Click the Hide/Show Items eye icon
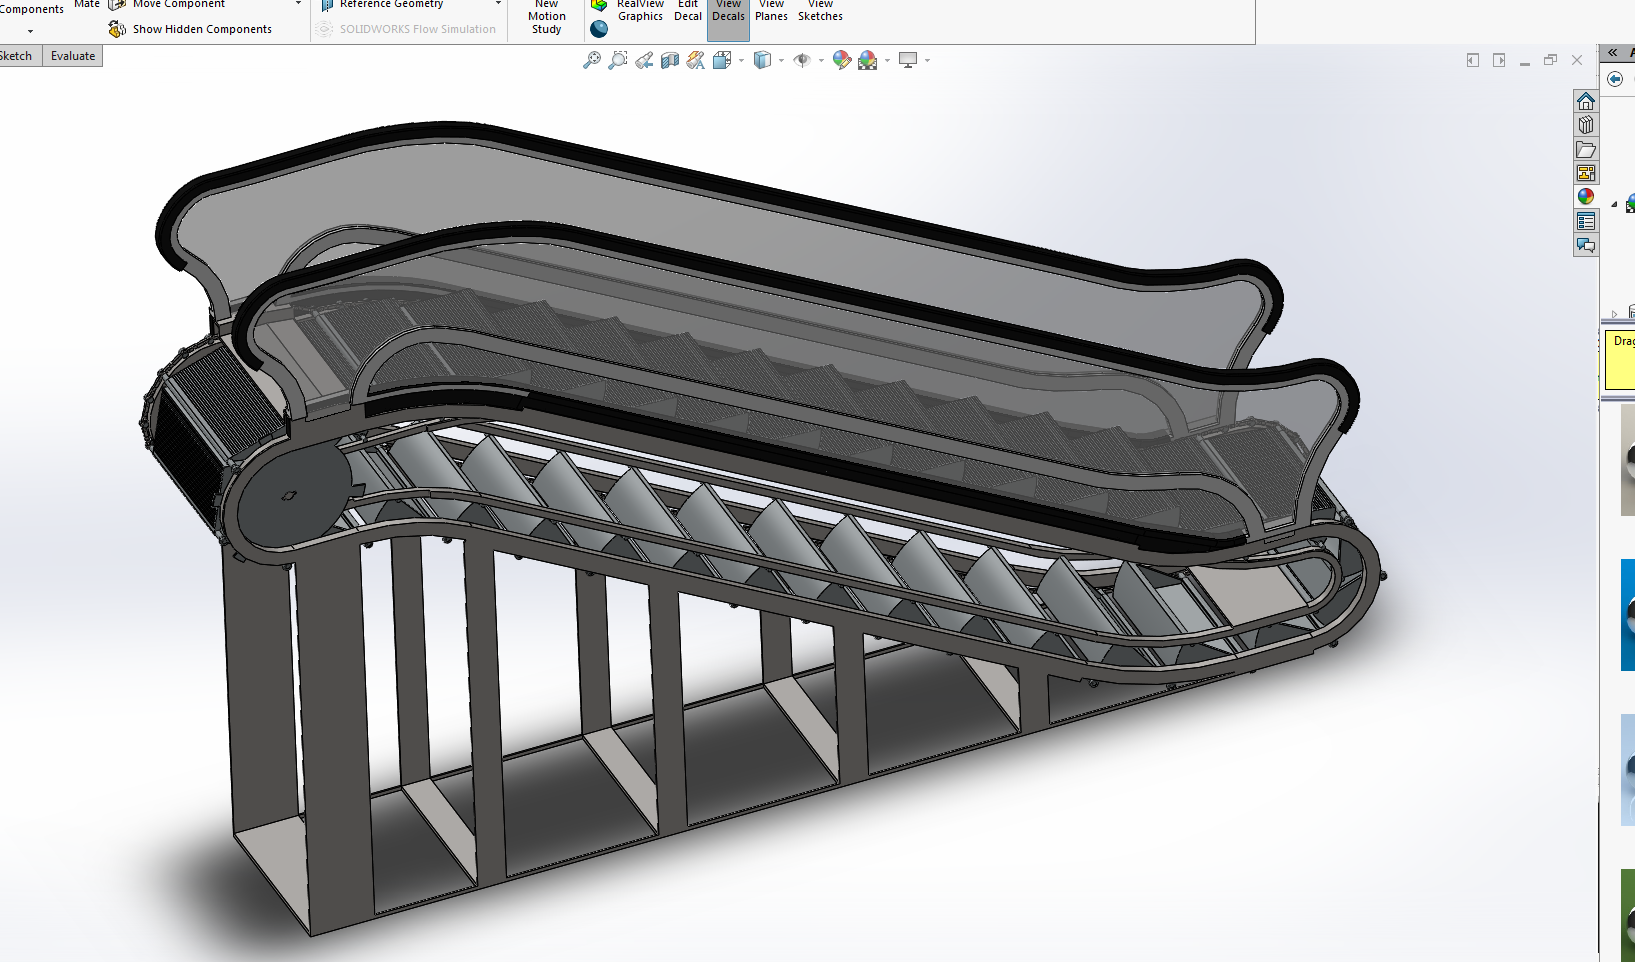The width and height of the screenshot is (1635, 962). pyautogui.click(x=802, y=60)
